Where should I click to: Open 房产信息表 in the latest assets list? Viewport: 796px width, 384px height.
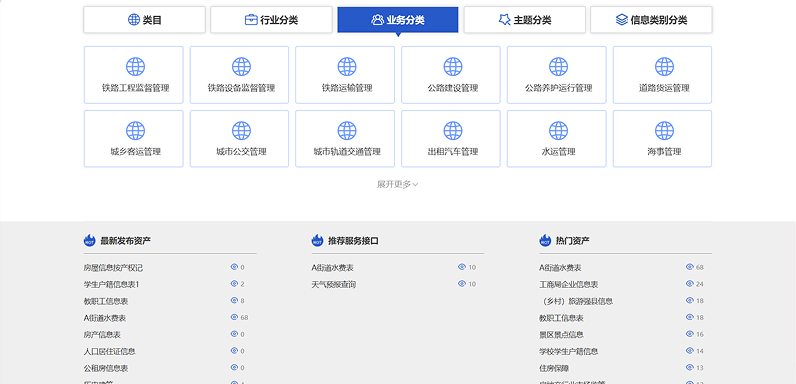coord(102,335)
